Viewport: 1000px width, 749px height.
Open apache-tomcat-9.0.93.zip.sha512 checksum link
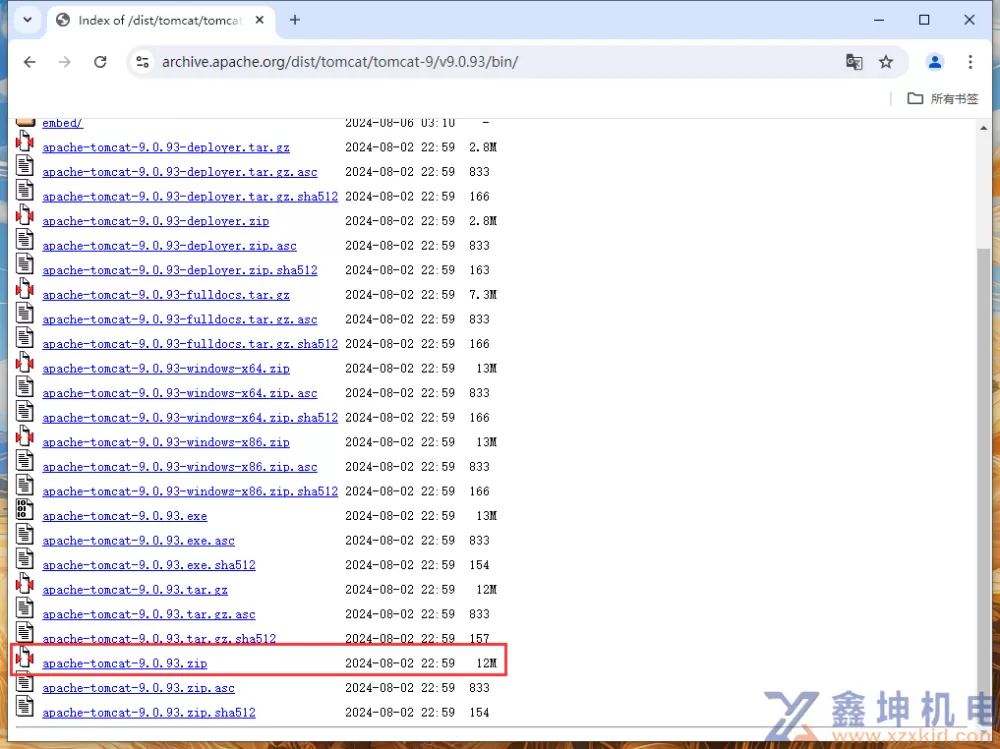pyautogui.click(x=149, y=713)
